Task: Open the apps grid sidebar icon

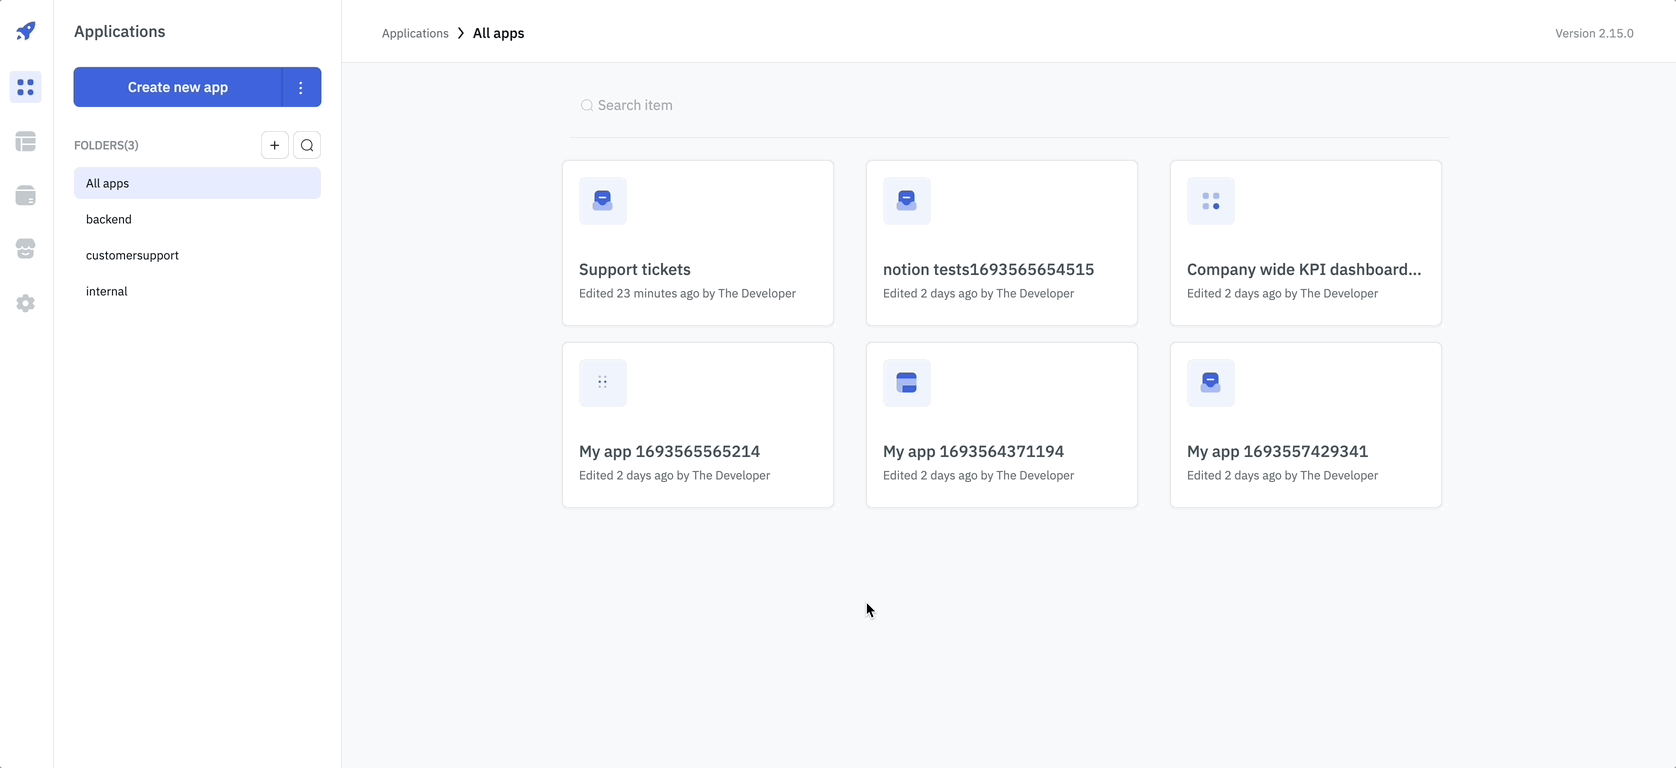Action: tap(26, 88)
